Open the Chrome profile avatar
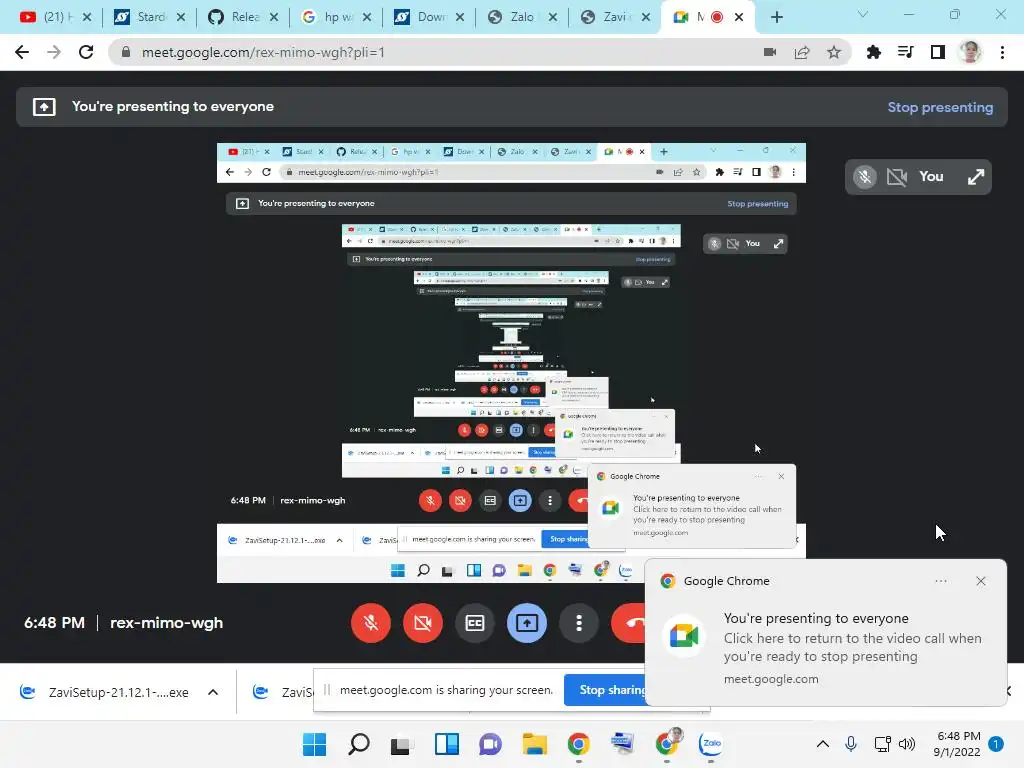 point(970,52)
